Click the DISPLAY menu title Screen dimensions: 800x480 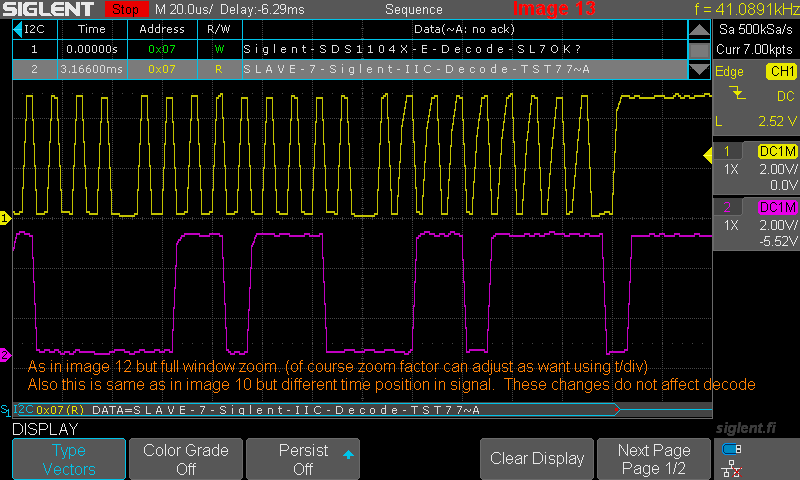point(45,429)
